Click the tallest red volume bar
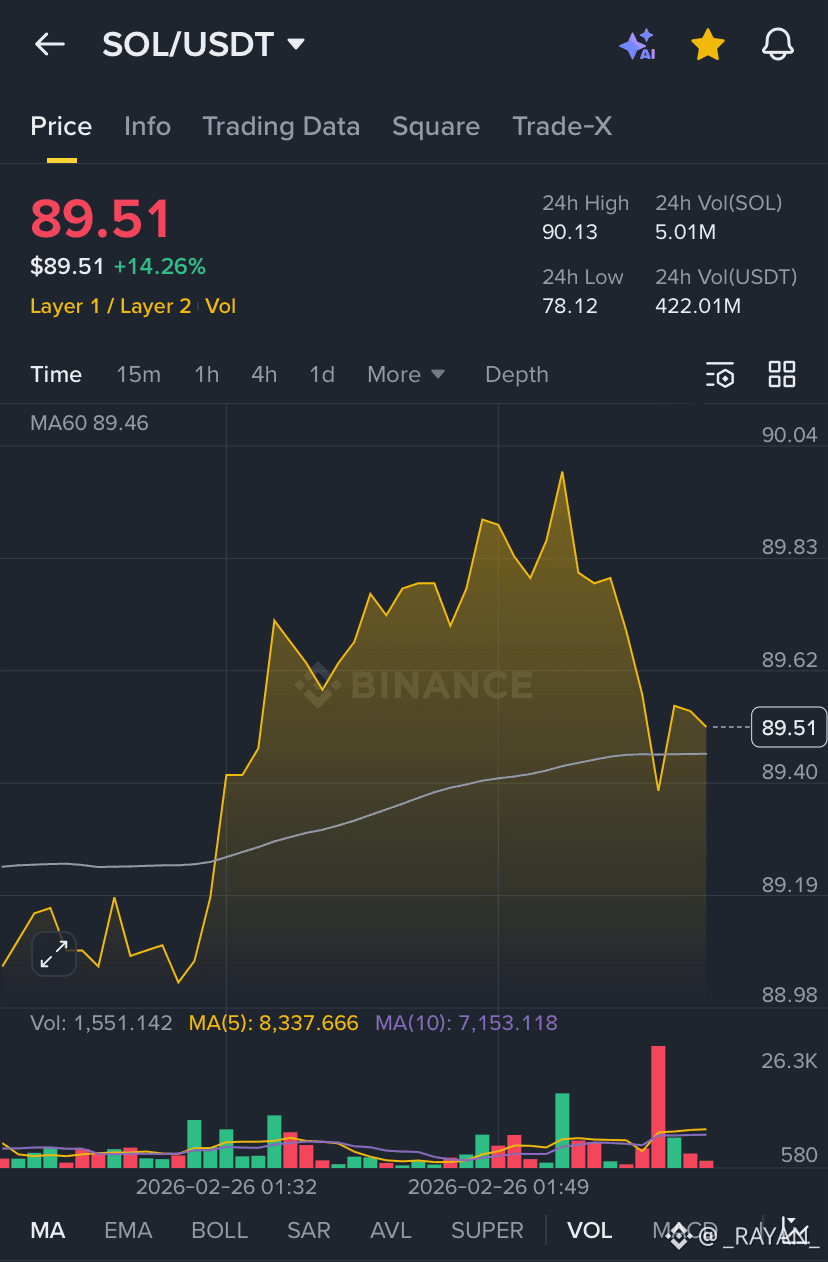The image size is (828, 1262). [x=658, y=1106]
